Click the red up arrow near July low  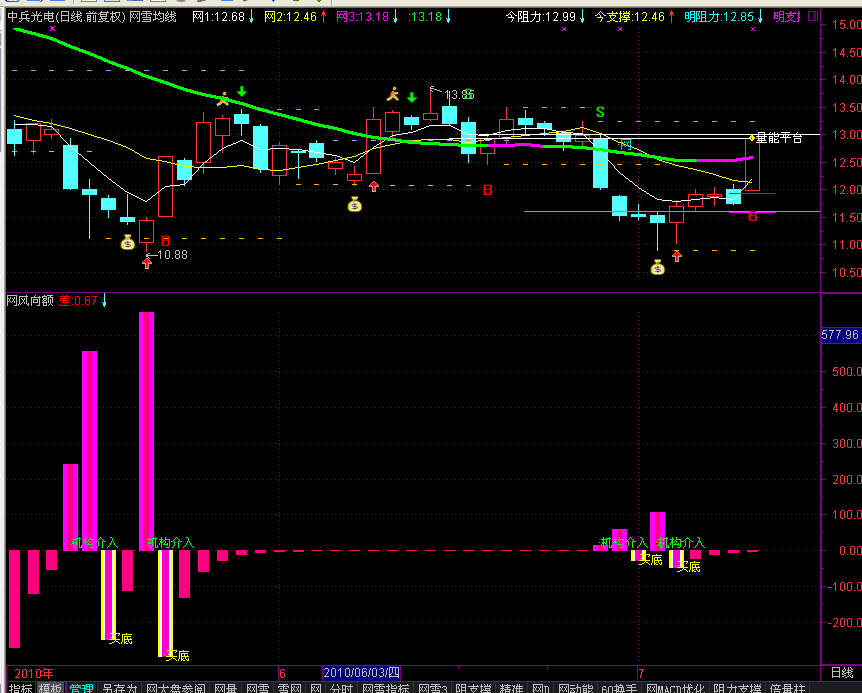point(677,256)
